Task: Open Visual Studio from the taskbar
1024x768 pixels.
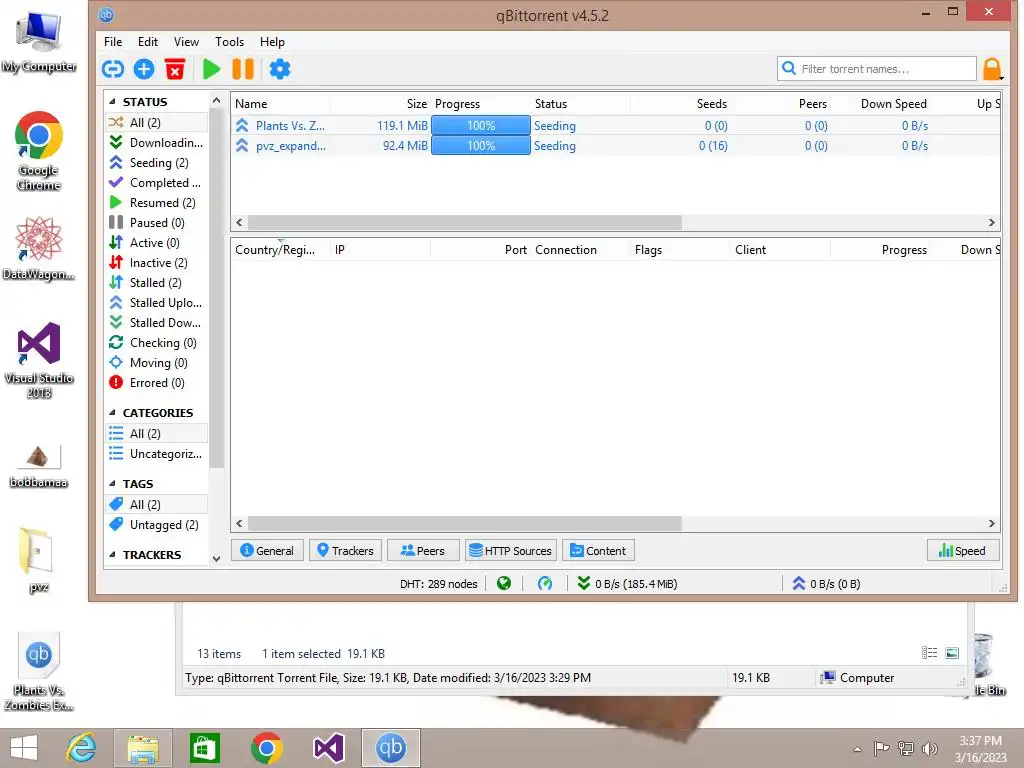Action: pyautogui.click(x=328, y=748)
